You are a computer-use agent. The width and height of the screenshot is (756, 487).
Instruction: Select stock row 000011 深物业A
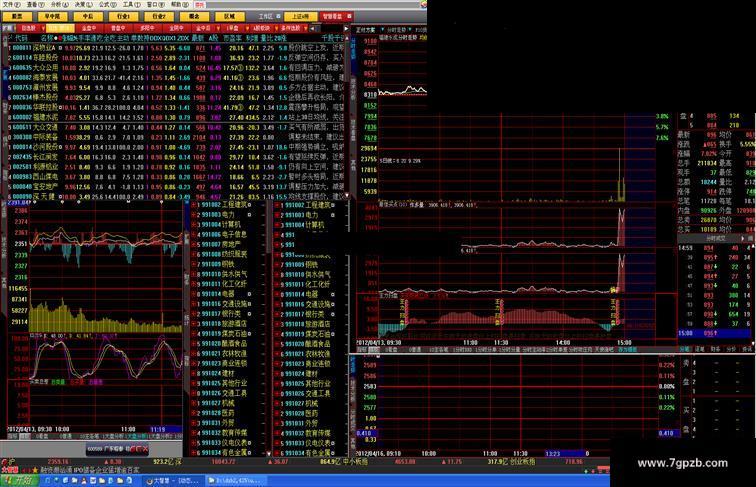[x=176, y=48]
